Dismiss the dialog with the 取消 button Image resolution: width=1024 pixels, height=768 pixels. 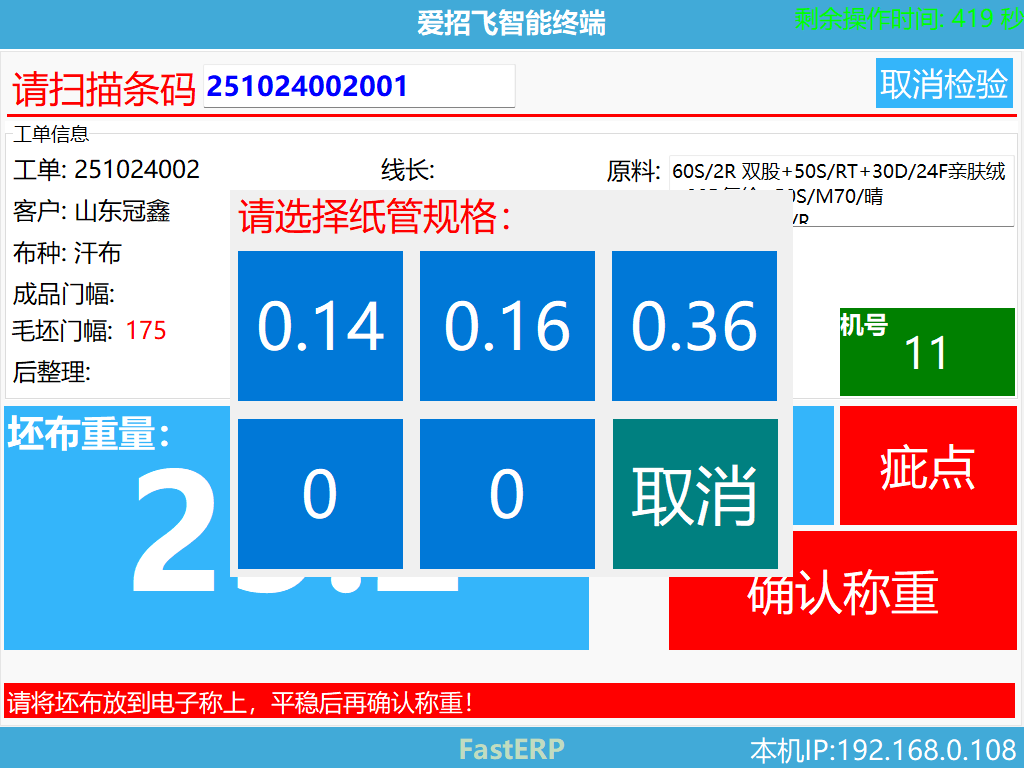693,493
